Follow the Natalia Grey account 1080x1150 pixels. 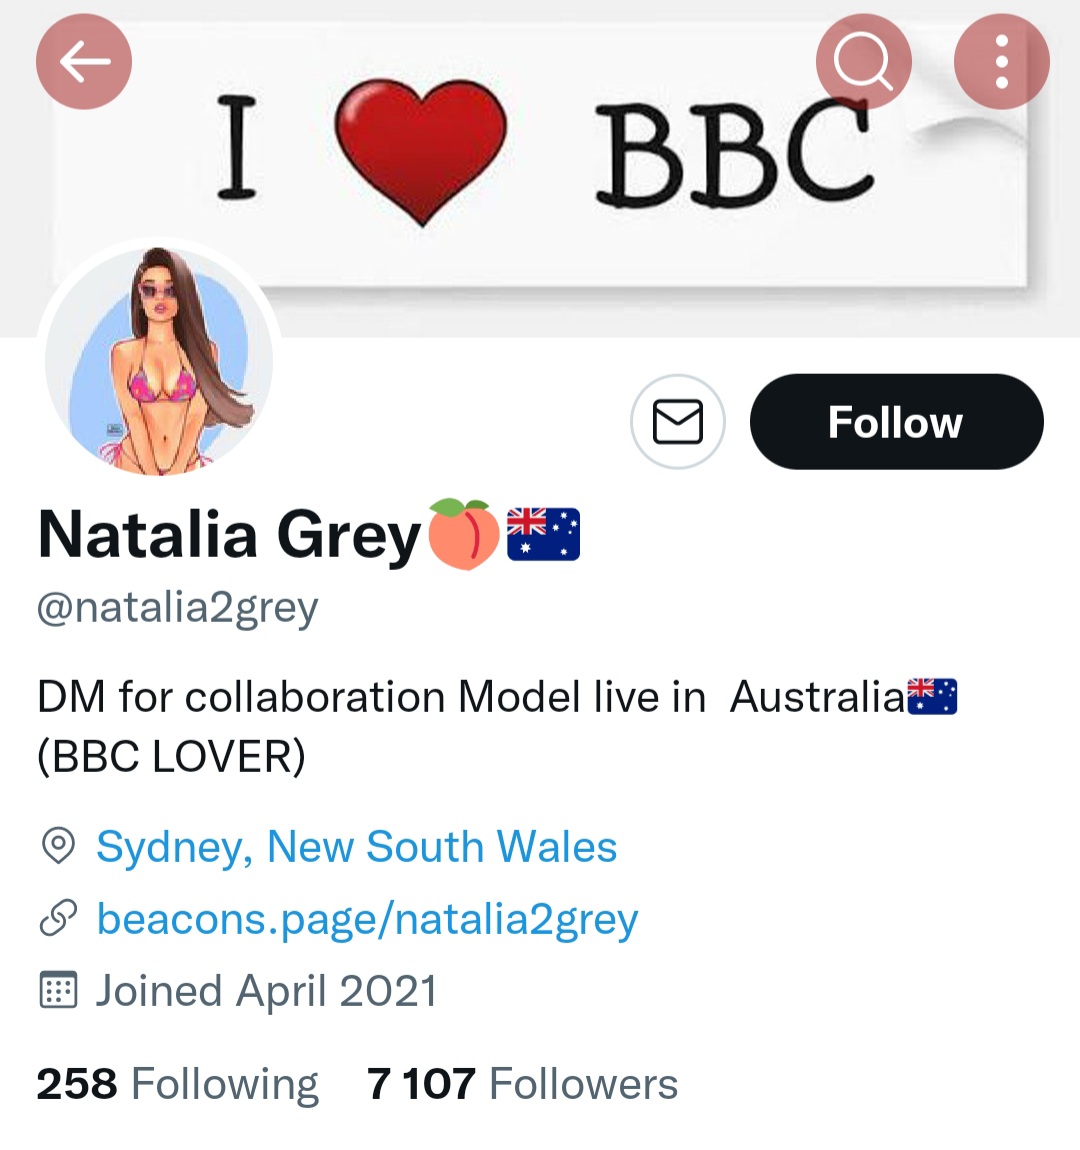896,422
